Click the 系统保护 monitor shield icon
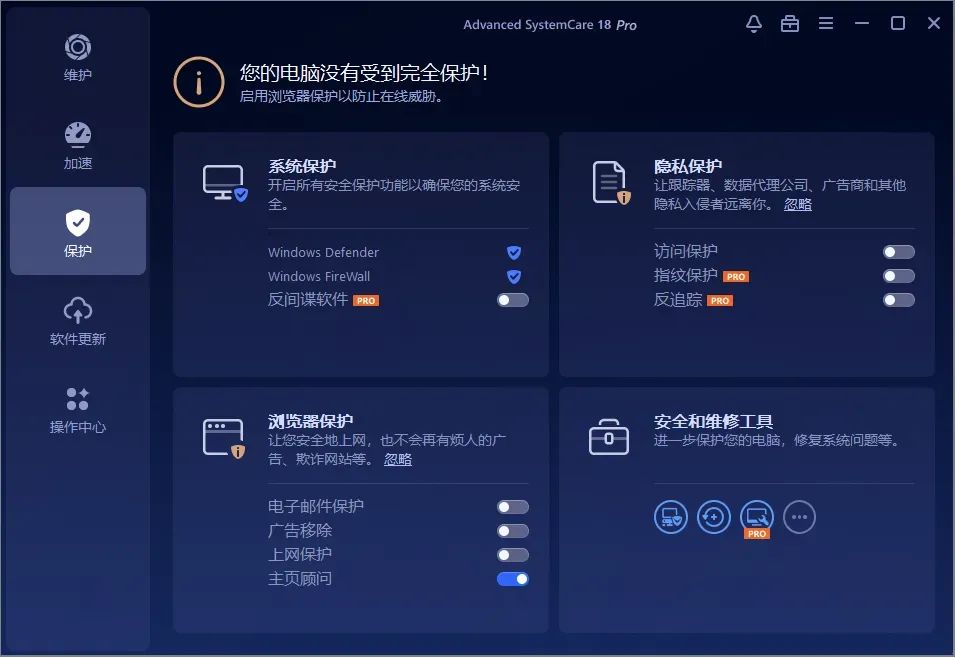955x657 pixels. (225, 183)
